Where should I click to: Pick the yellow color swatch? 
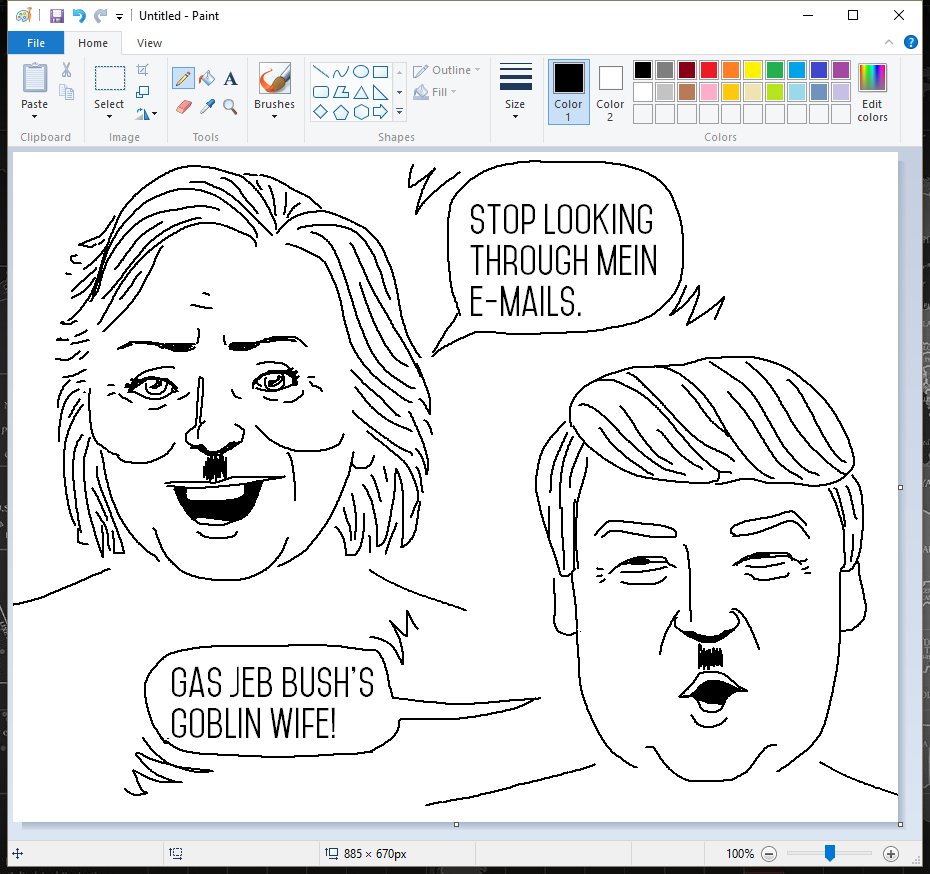(753, 70)
